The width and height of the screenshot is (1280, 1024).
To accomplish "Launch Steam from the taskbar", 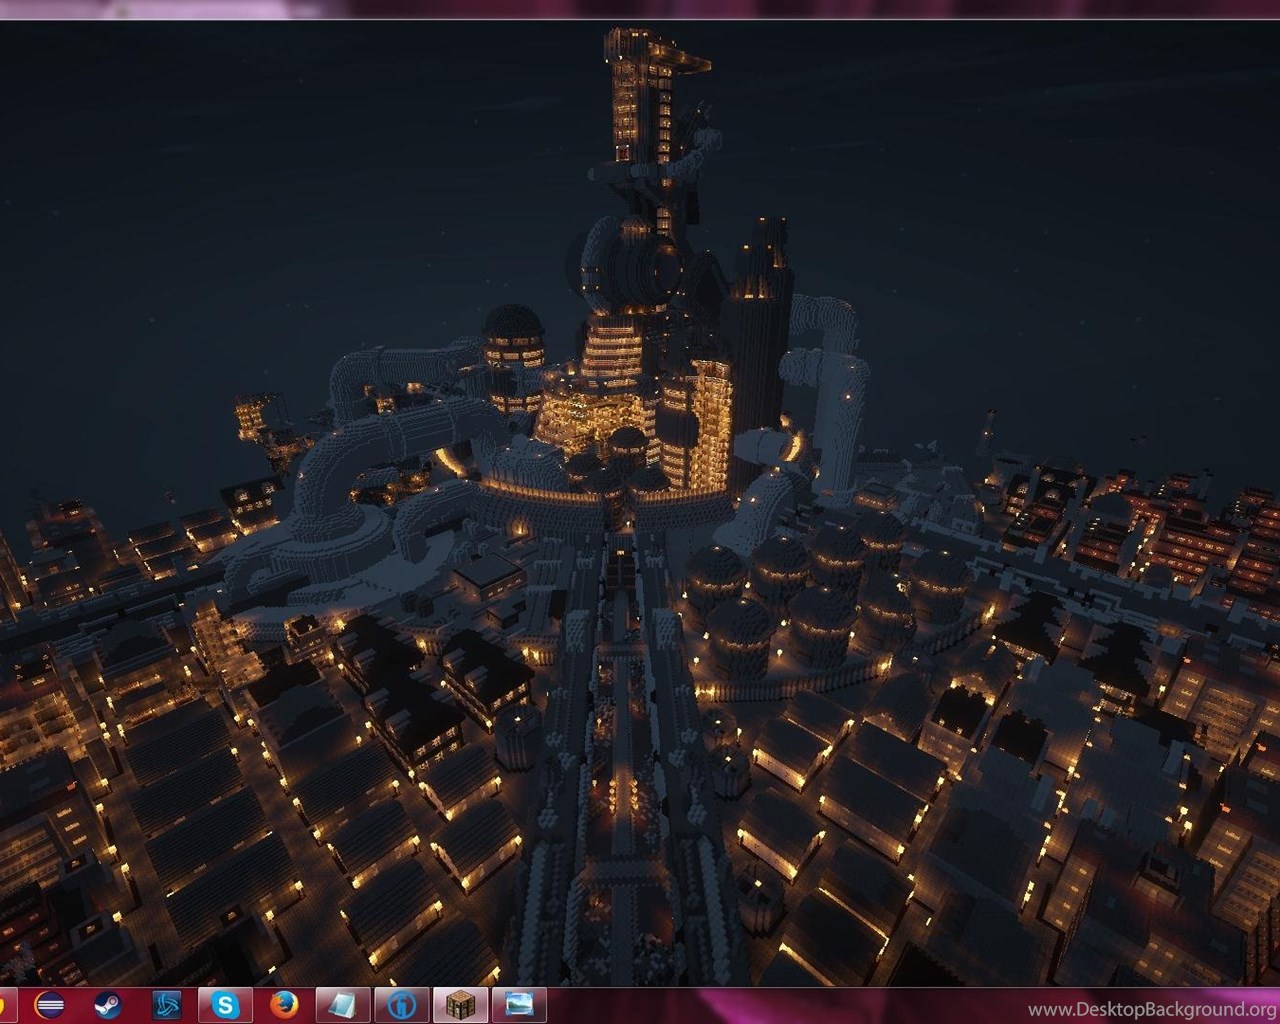I will point(107,1004).
